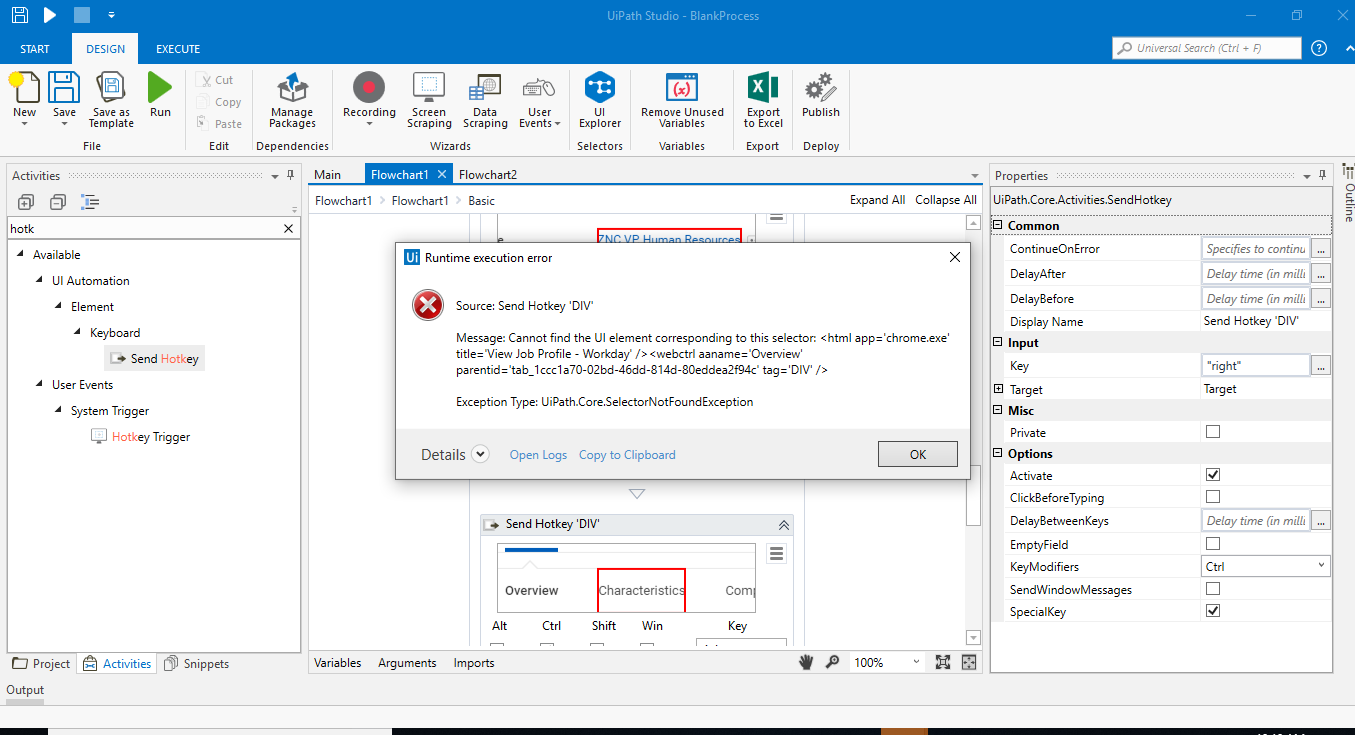The height and width of the screenshot is (735, 1355).
Task: Click OK in the Runtime execution error dialog
Action: click(918, 454)
